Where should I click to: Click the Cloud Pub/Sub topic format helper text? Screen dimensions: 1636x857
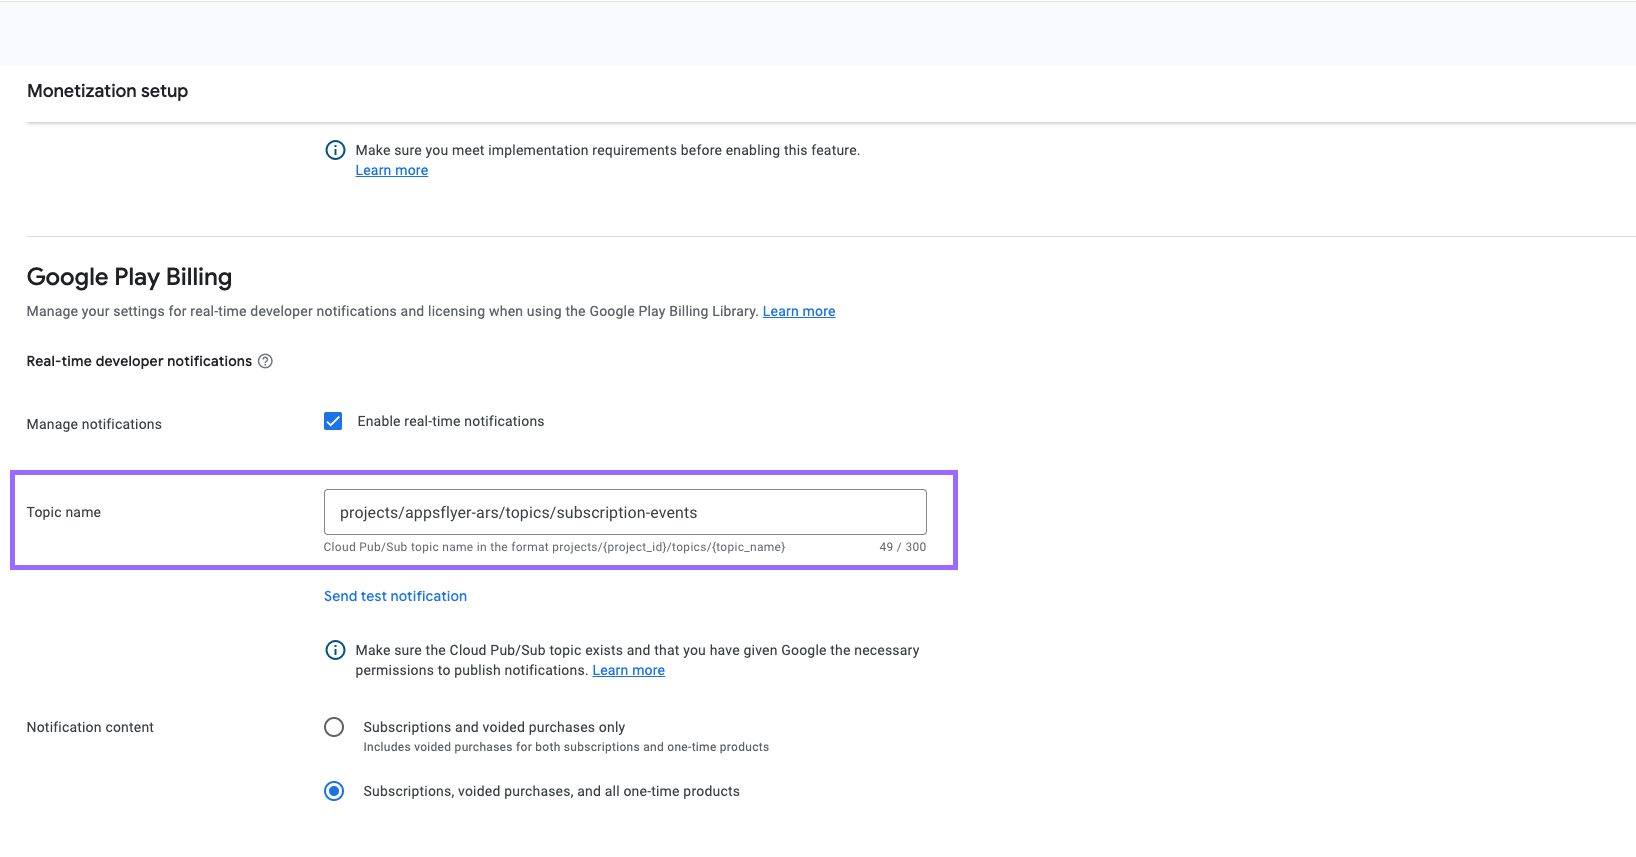554,547
